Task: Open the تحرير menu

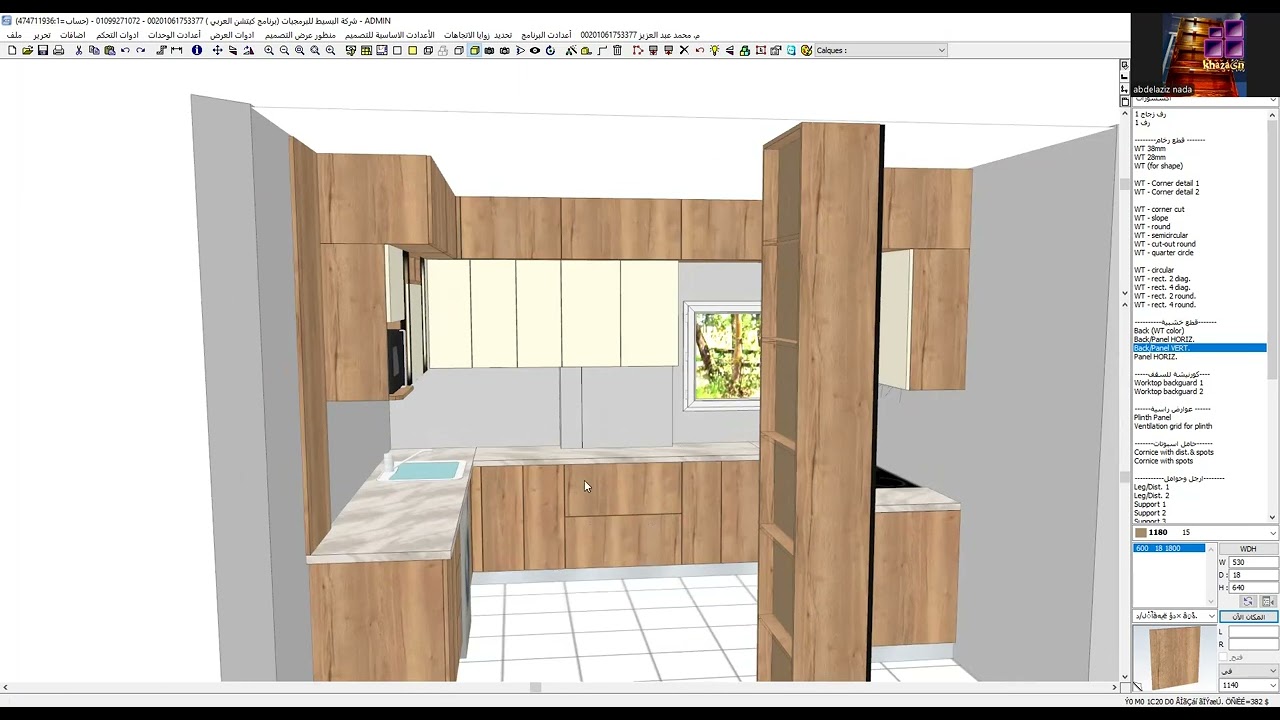Action: [x=42, y=35]
